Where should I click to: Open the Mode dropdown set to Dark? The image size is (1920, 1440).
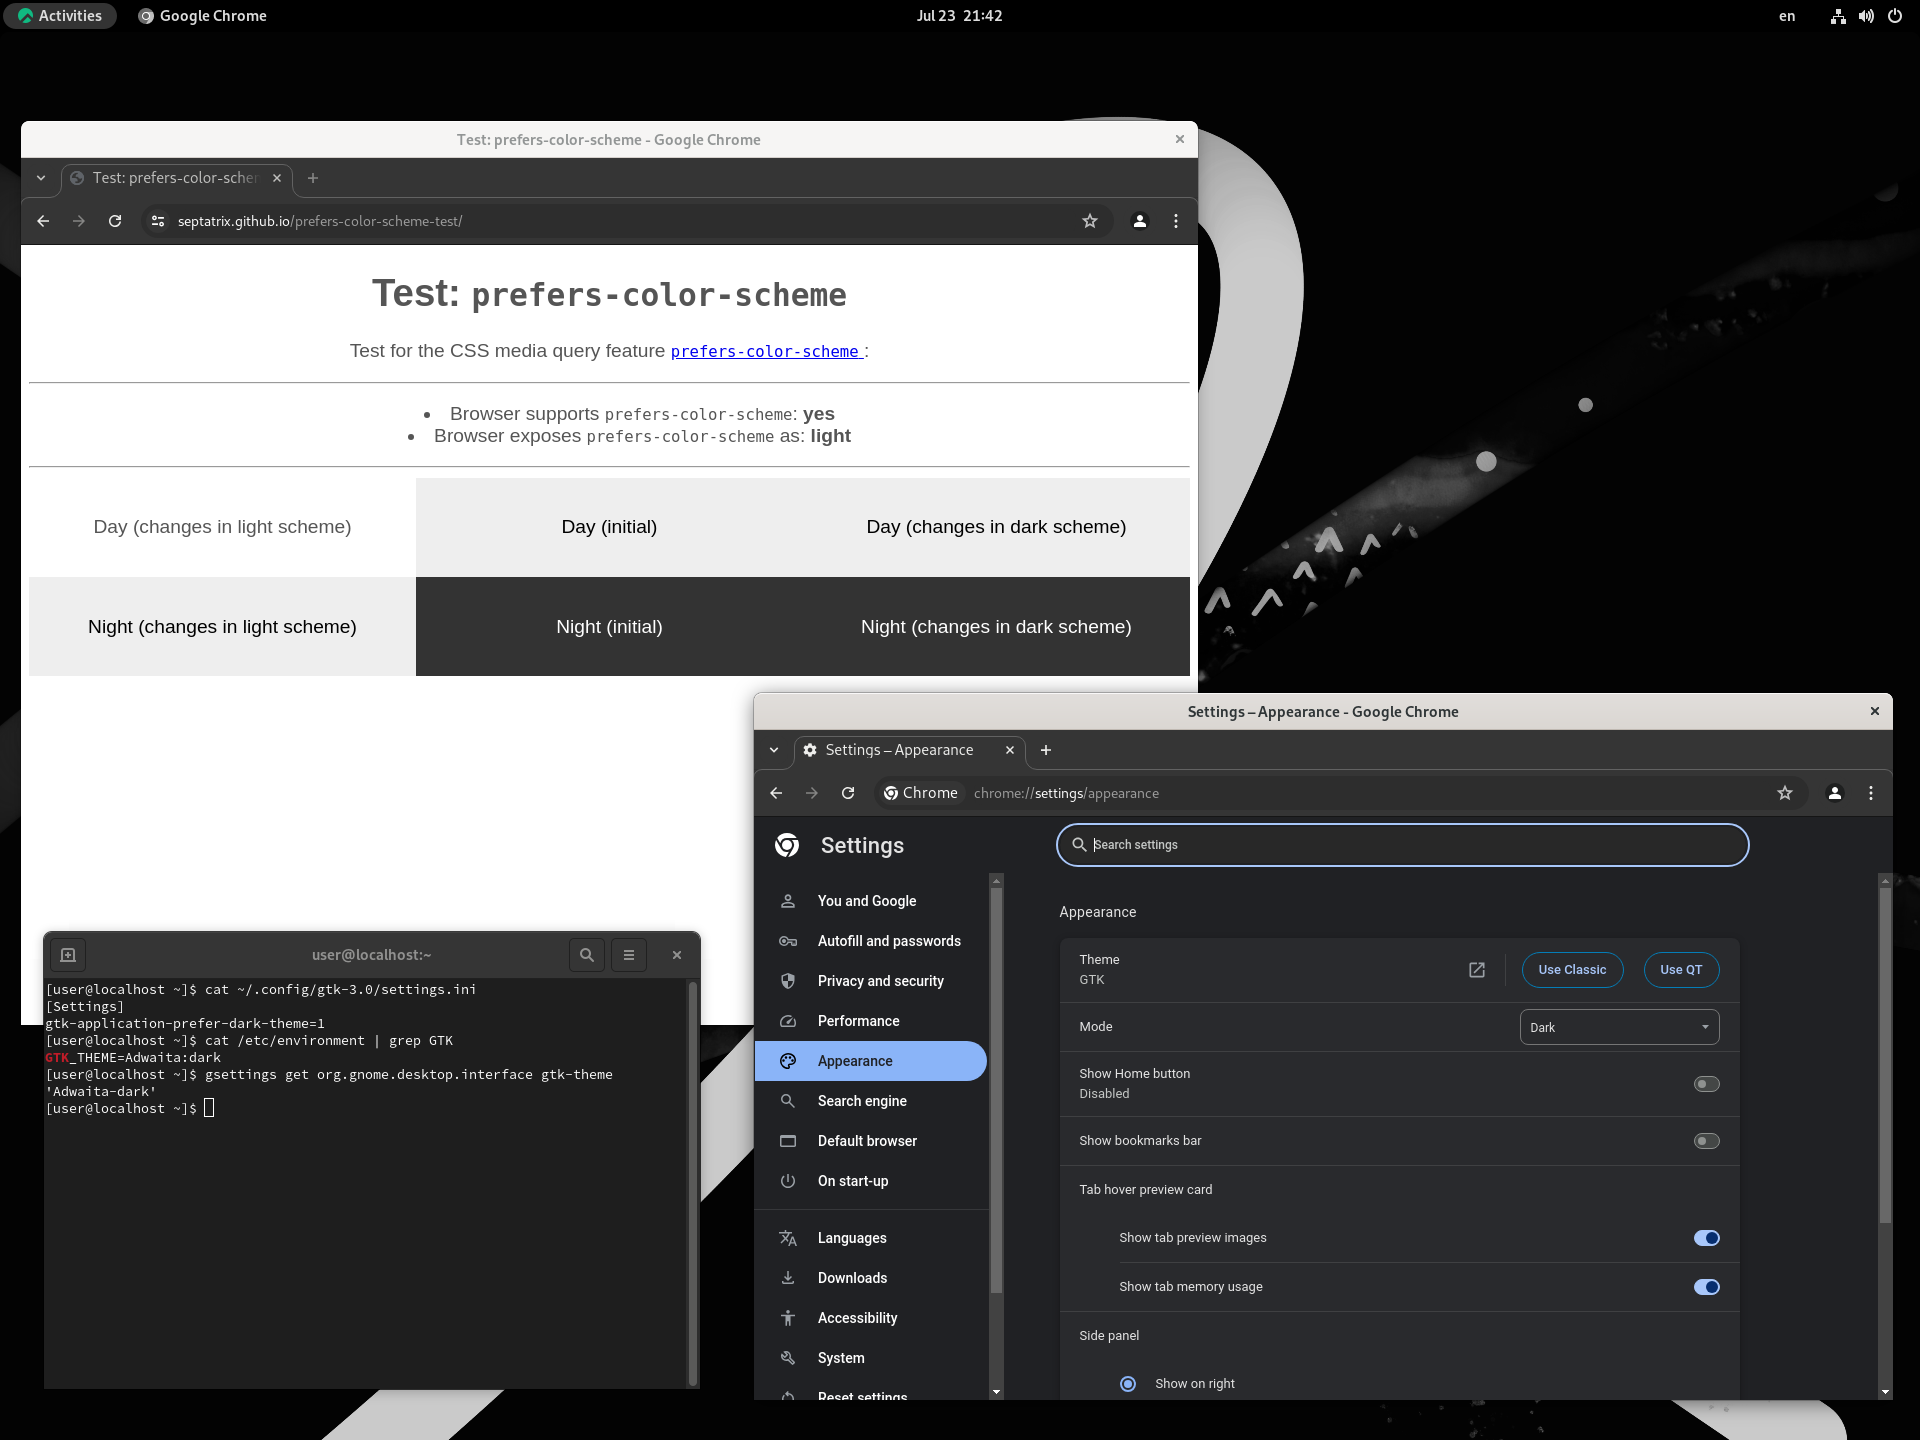coord(1619,1027)
